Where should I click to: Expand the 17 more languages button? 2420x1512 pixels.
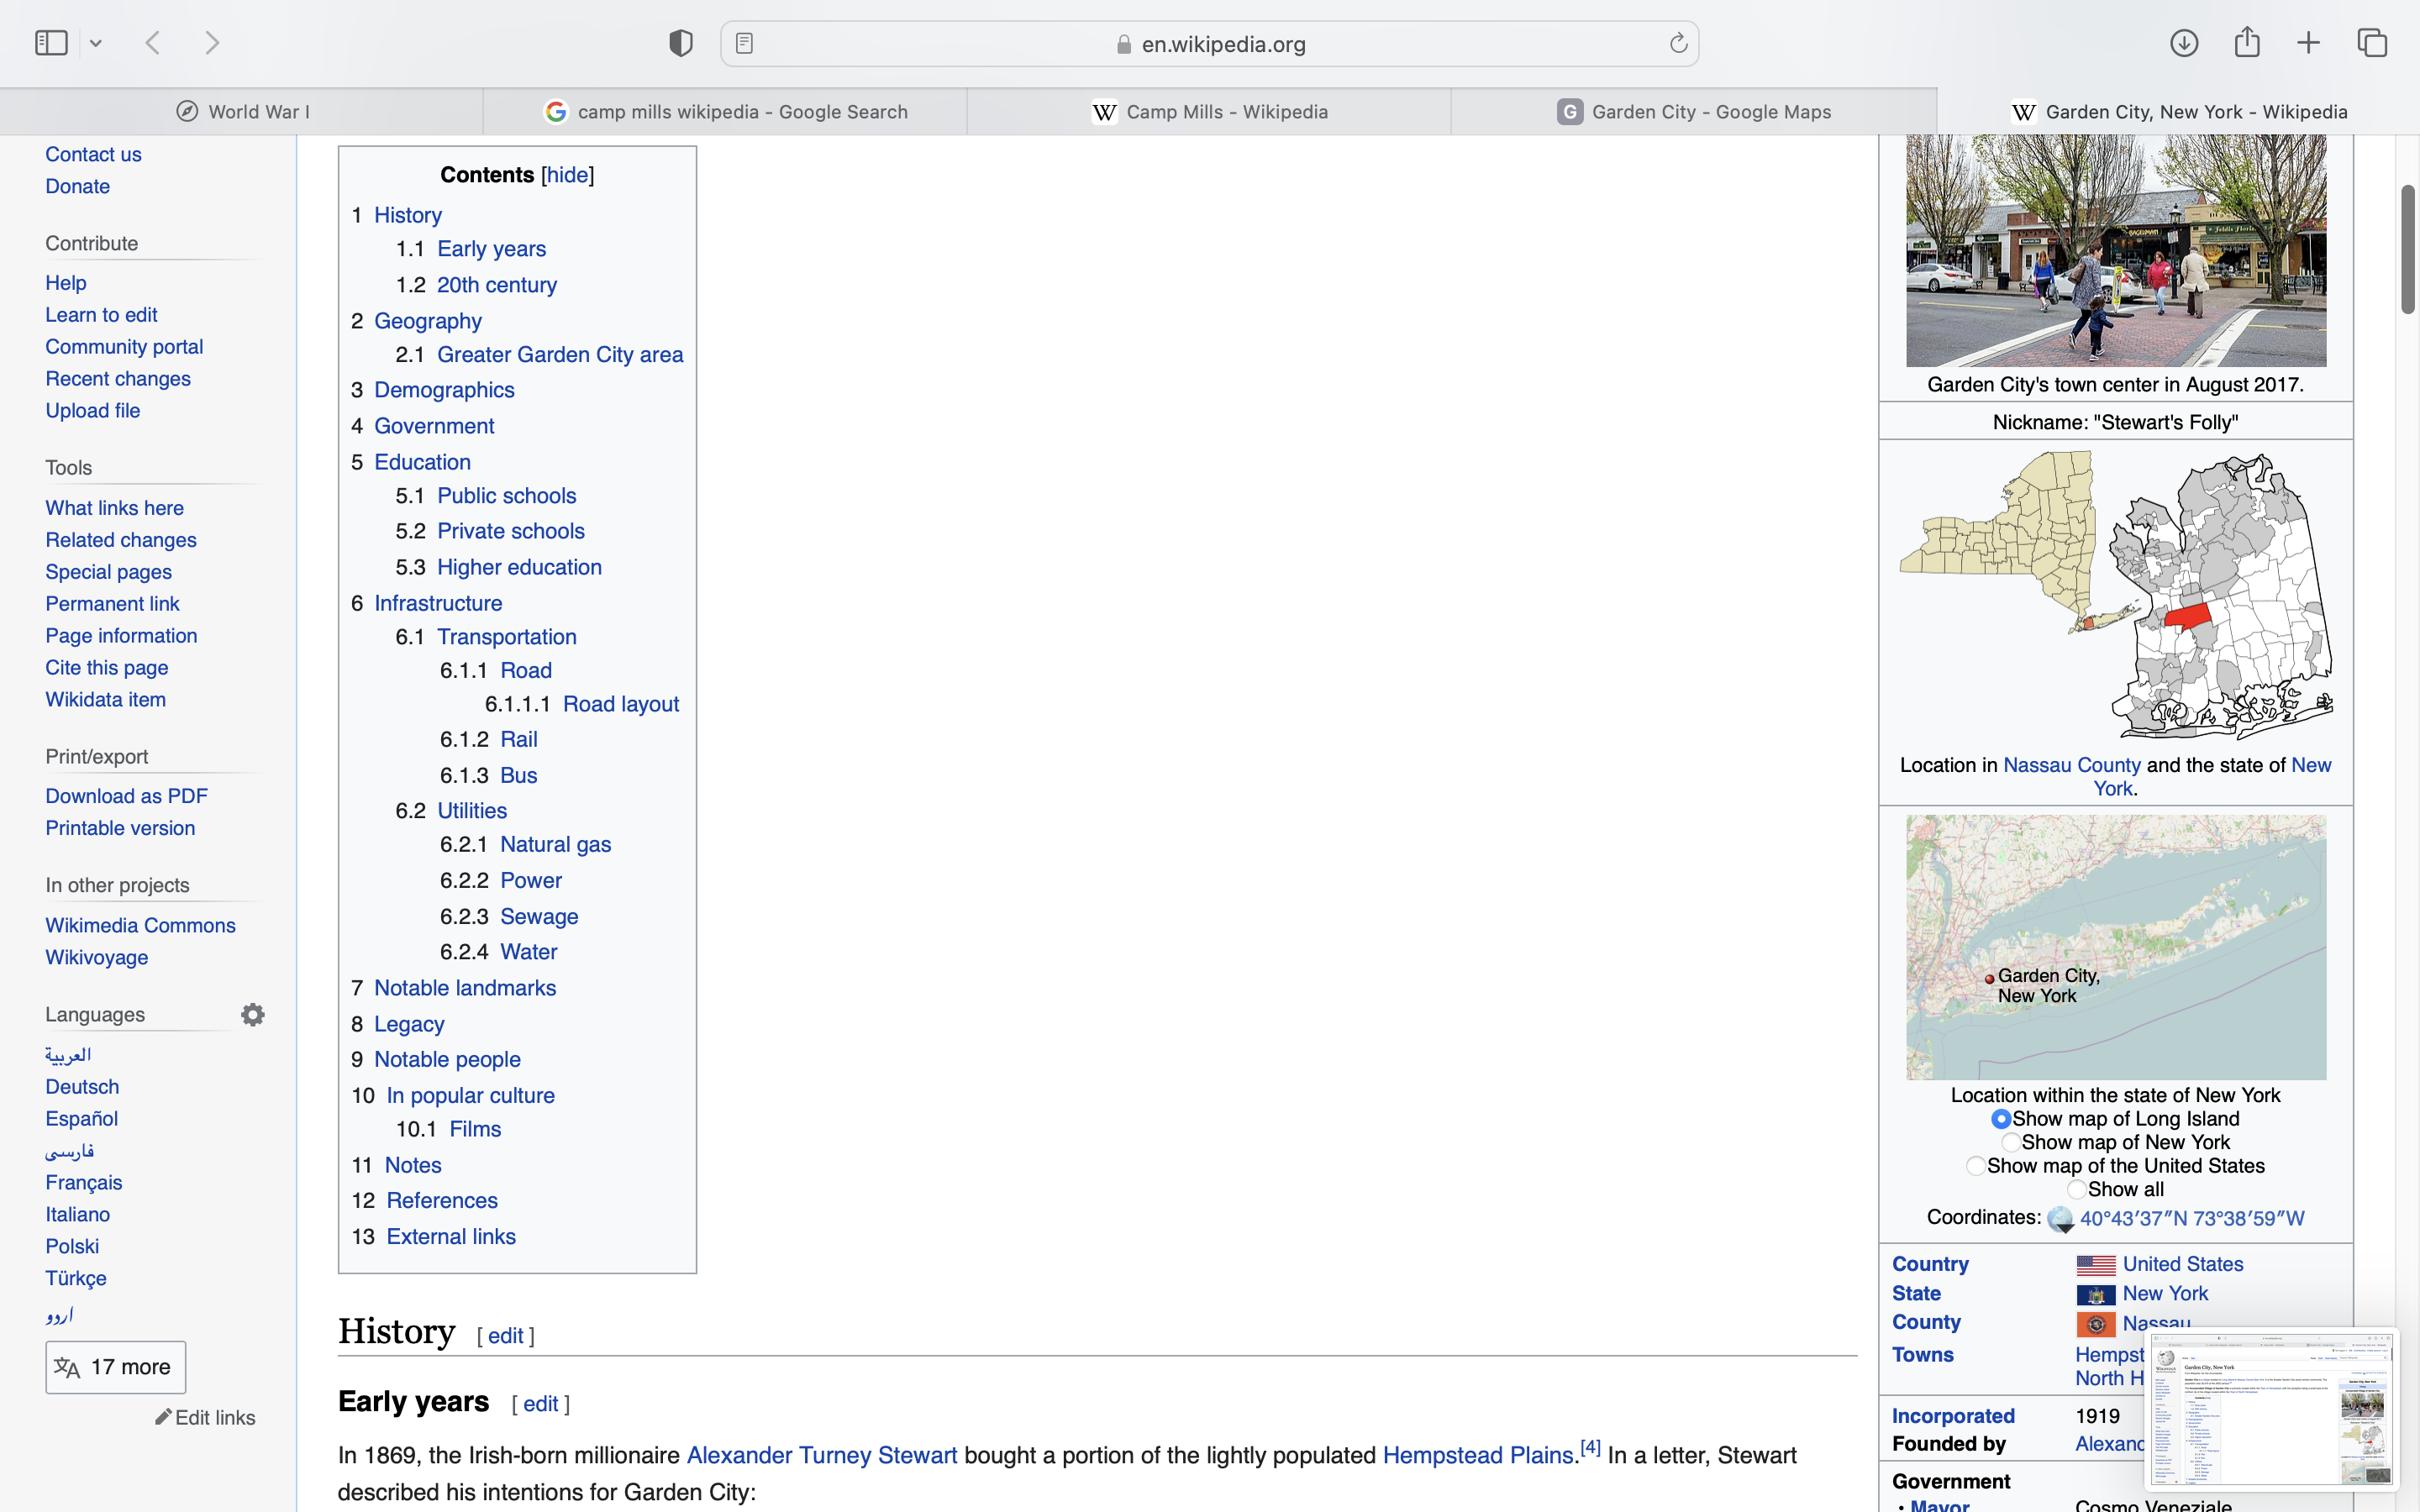(116, 1367)
